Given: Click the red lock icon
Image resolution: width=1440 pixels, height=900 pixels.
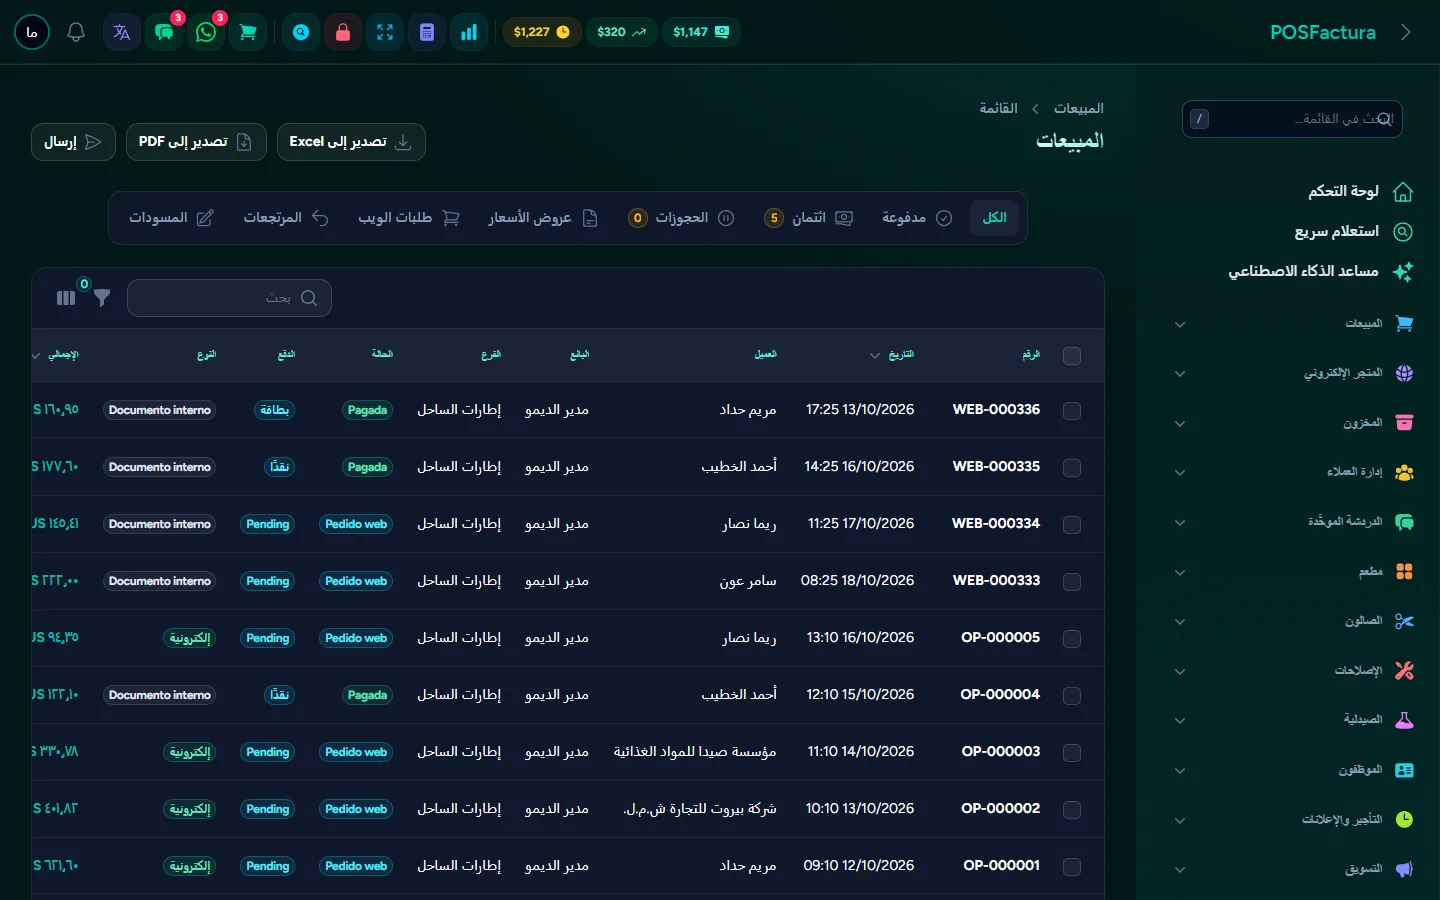Looking at the screenshot, I should [x=343, y=32].
